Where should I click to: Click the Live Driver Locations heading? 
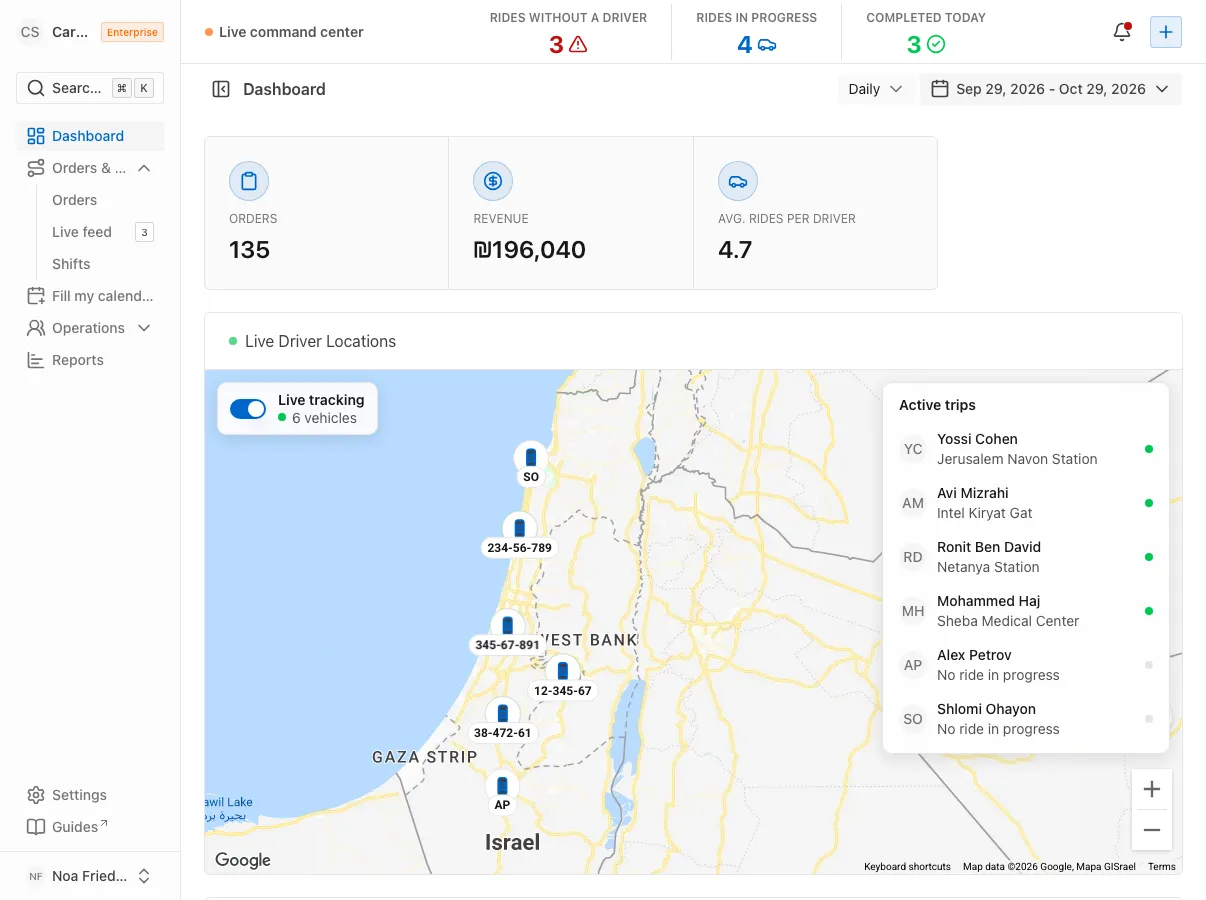(x=320, y=341)
